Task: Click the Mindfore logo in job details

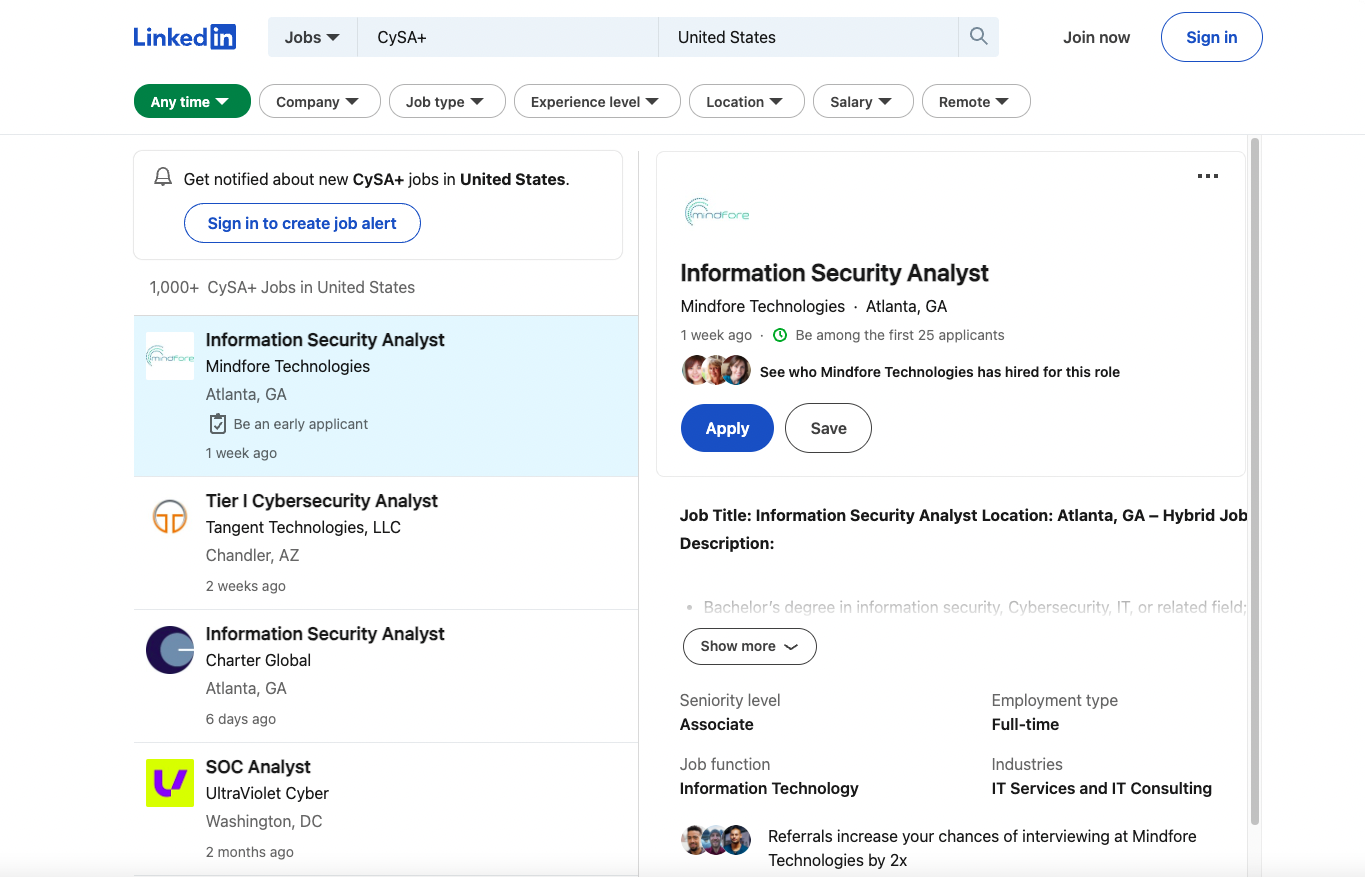Action: [717, 212]
